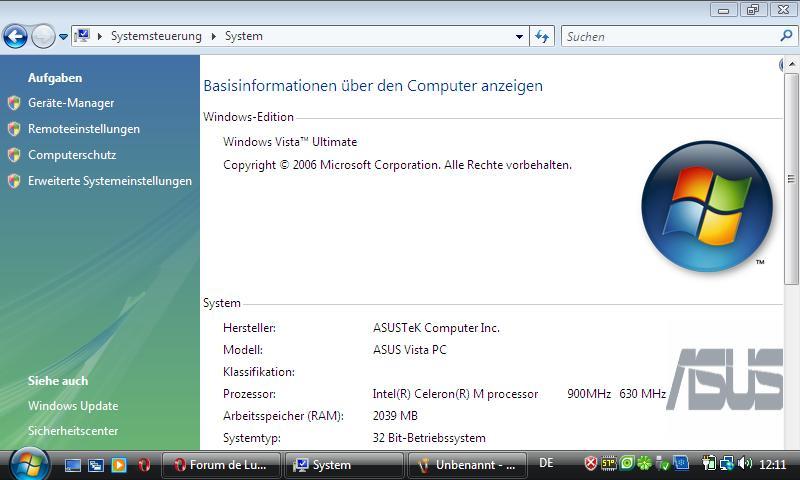Click 'ASUSTeK Computer Inc.' manufacturer value
800x480 pixels.
(x=436, y=328)
